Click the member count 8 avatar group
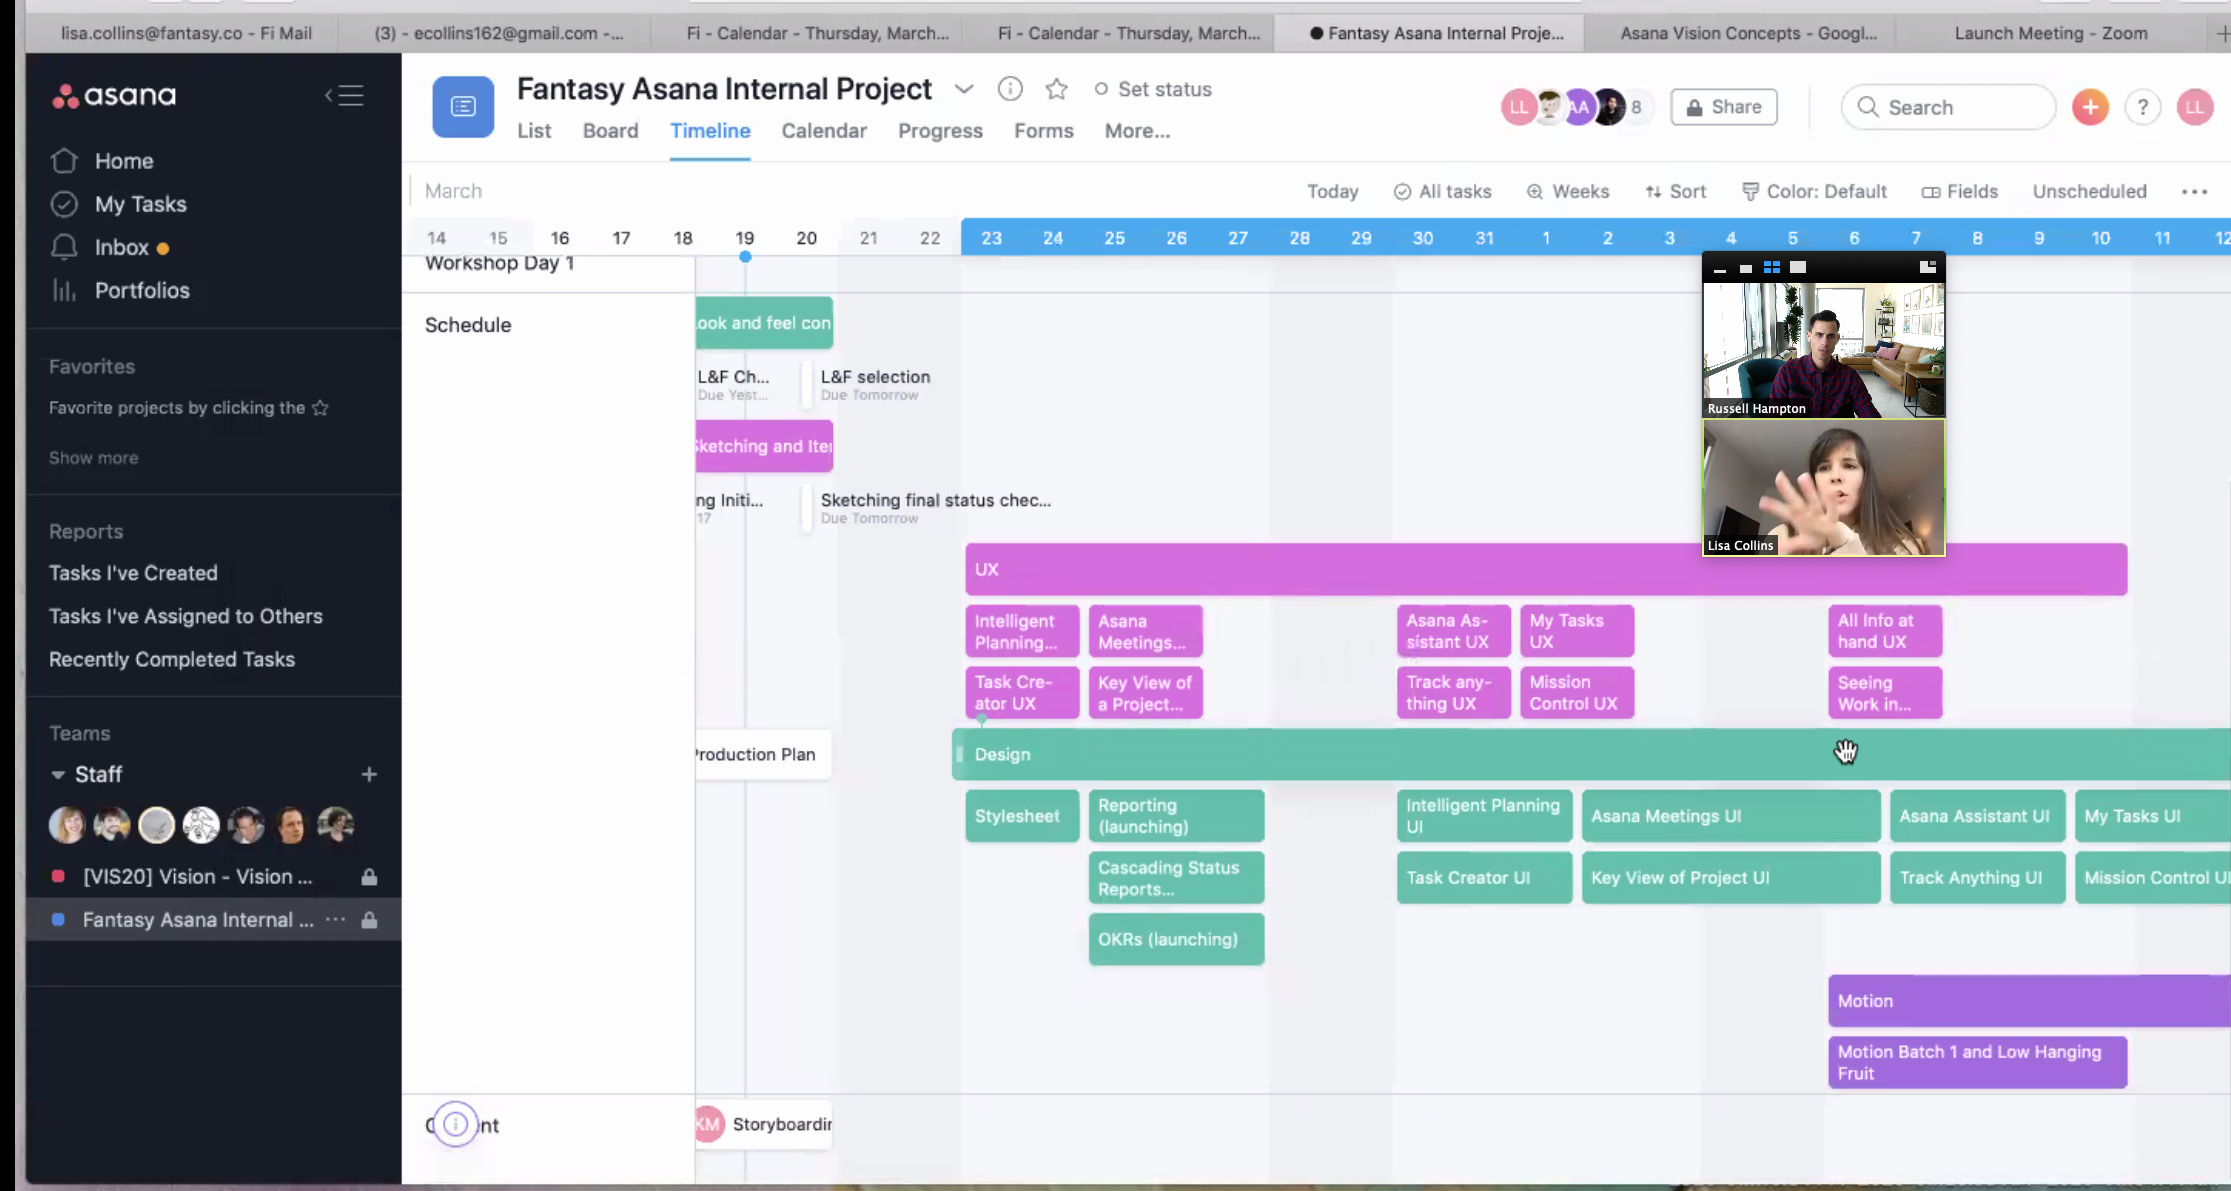Screen dimensions: 2231x1191 pyautogui.click(x=1636, y=107)
